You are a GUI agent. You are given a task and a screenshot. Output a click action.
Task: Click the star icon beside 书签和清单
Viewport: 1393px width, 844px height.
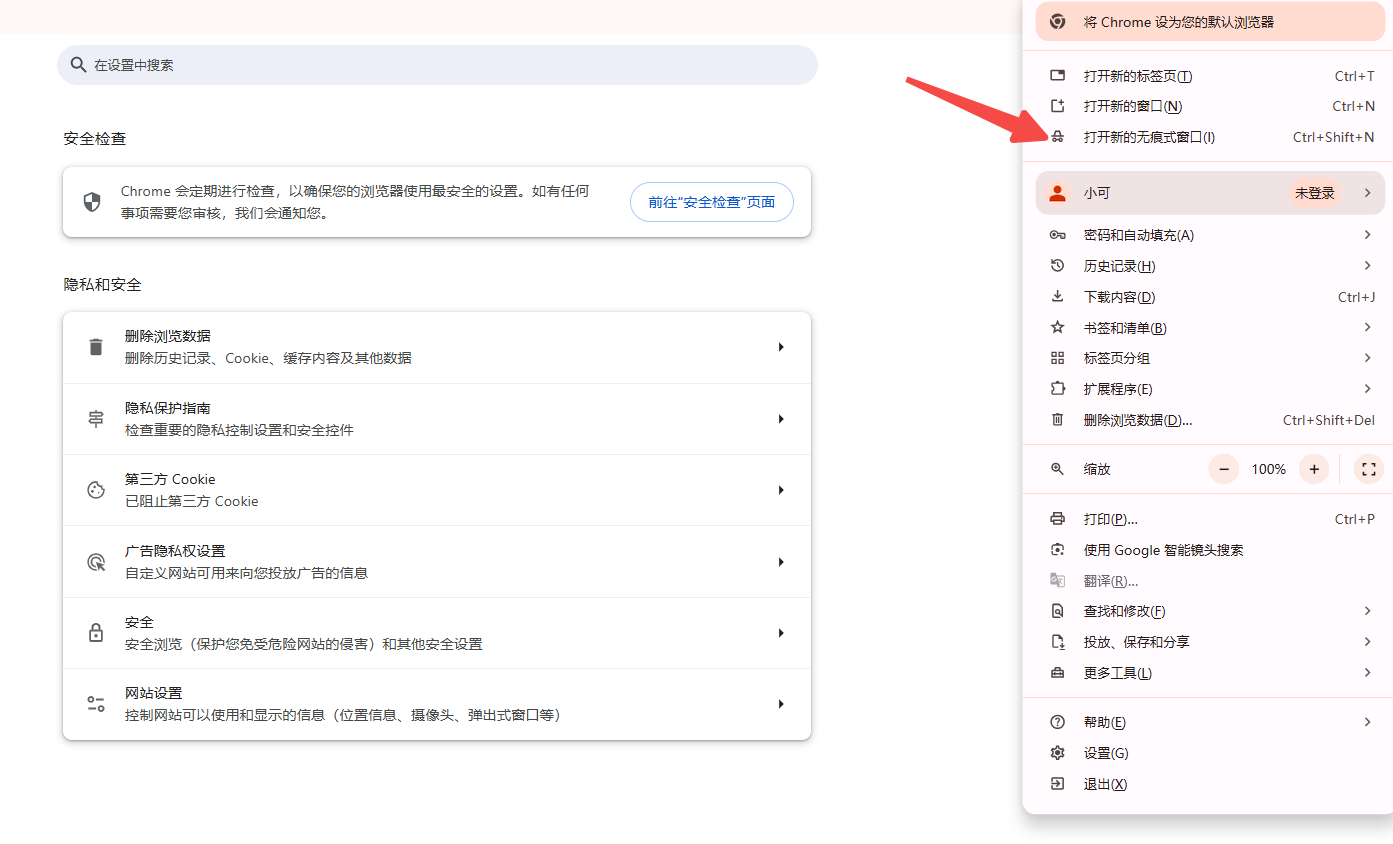point(1058,328)
